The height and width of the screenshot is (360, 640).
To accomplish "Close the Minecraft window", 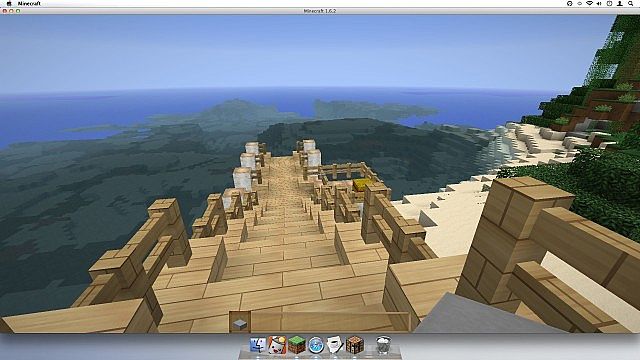I will point(5,11).
